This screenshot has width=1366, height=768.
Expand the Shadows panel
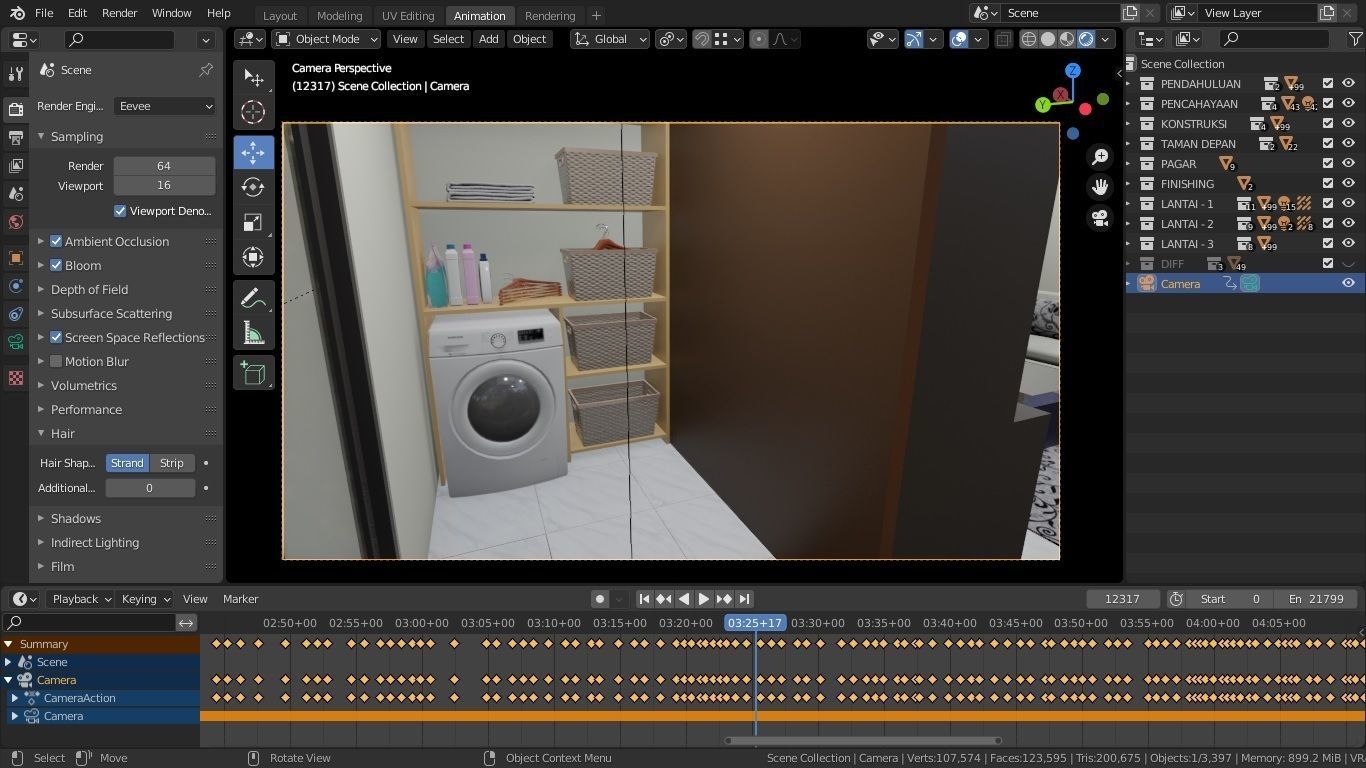click(x=76, y=518)
